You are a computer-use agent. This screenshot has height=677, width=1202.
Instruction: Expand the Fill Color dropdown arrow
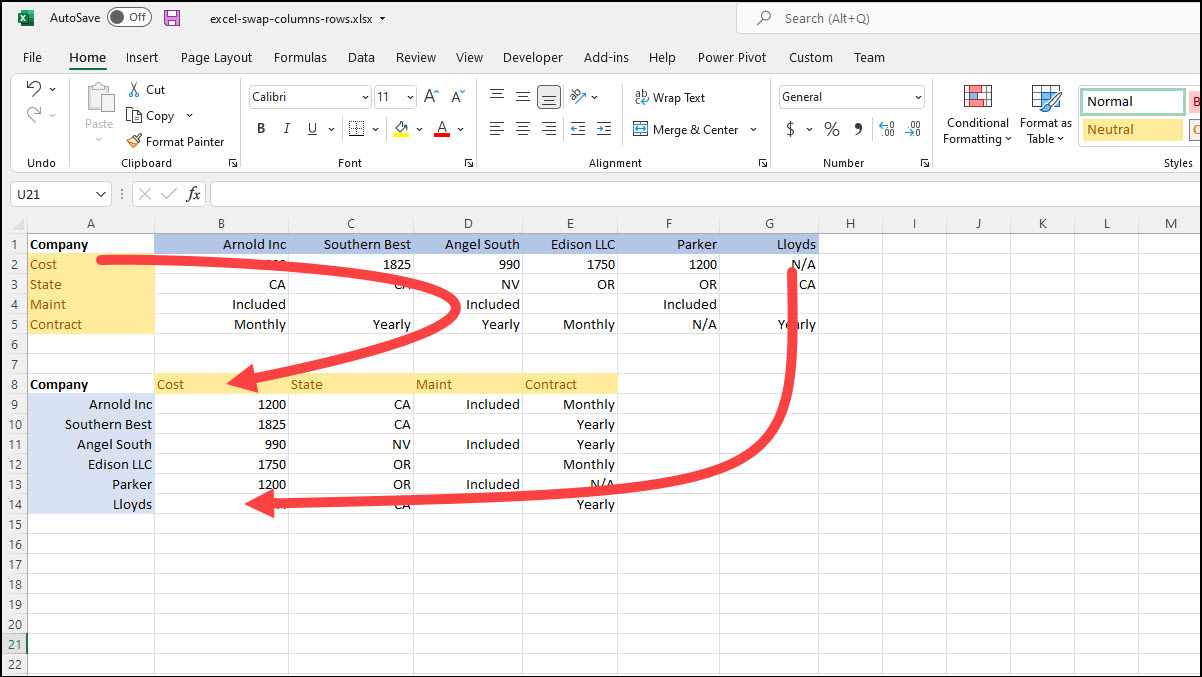[x=419, y=129]
